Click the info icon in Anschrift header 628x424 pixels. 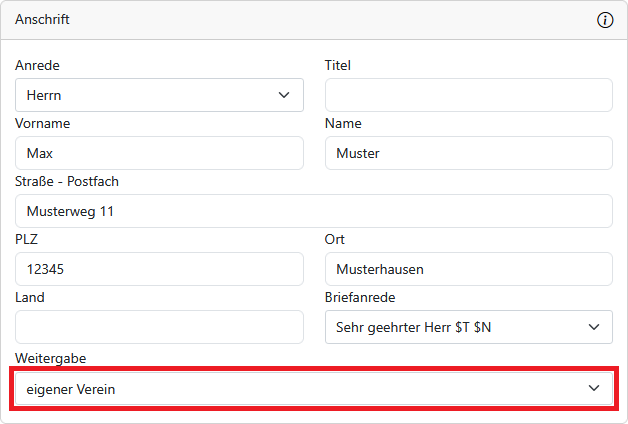[605, 20]
